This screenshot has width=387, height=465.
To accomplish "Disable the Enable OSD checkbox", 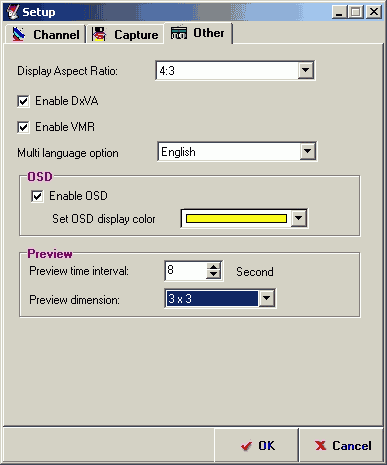I will click(37, 196).
